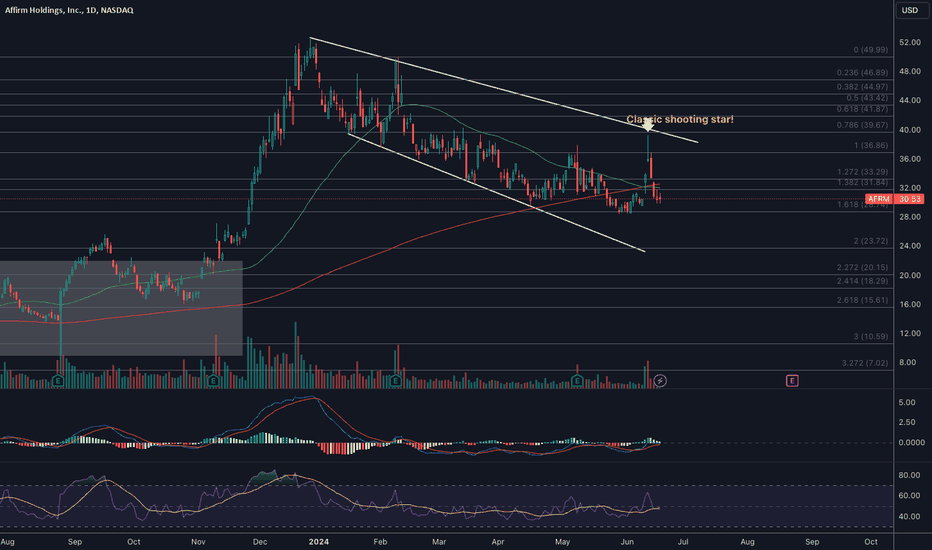This screenshot has height=550, width=932.
Task: Click the 48.00 price axis label
Action: [x=909, y=71]
